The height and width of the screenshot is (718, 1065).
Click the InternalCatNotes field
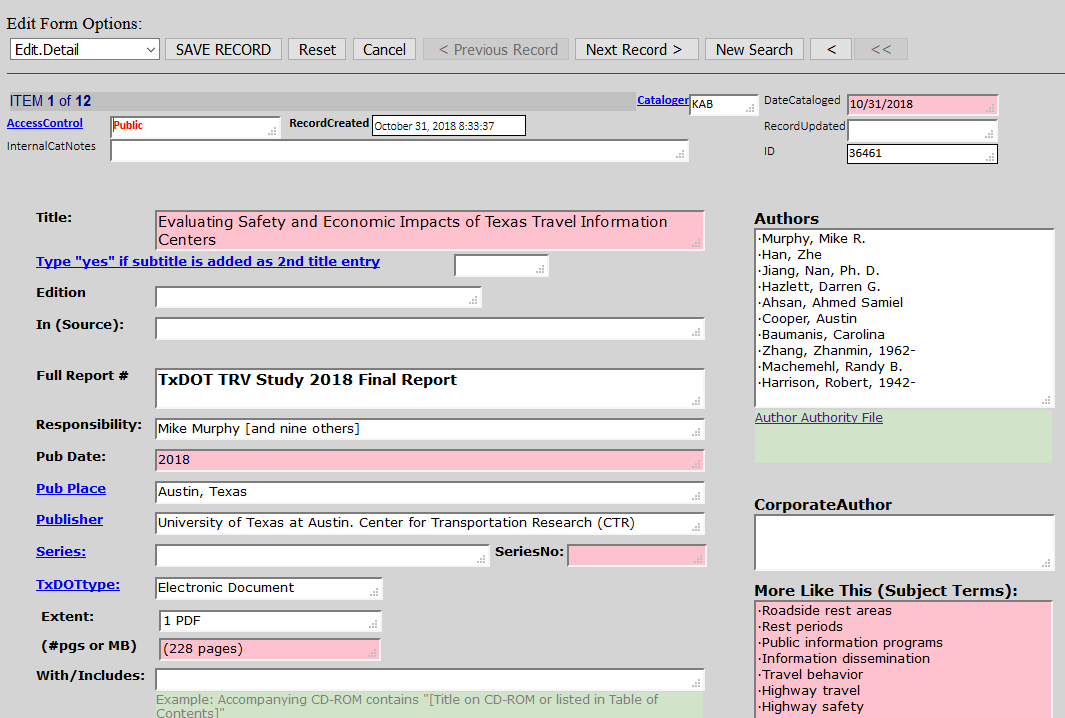click(x=399, y=151)
